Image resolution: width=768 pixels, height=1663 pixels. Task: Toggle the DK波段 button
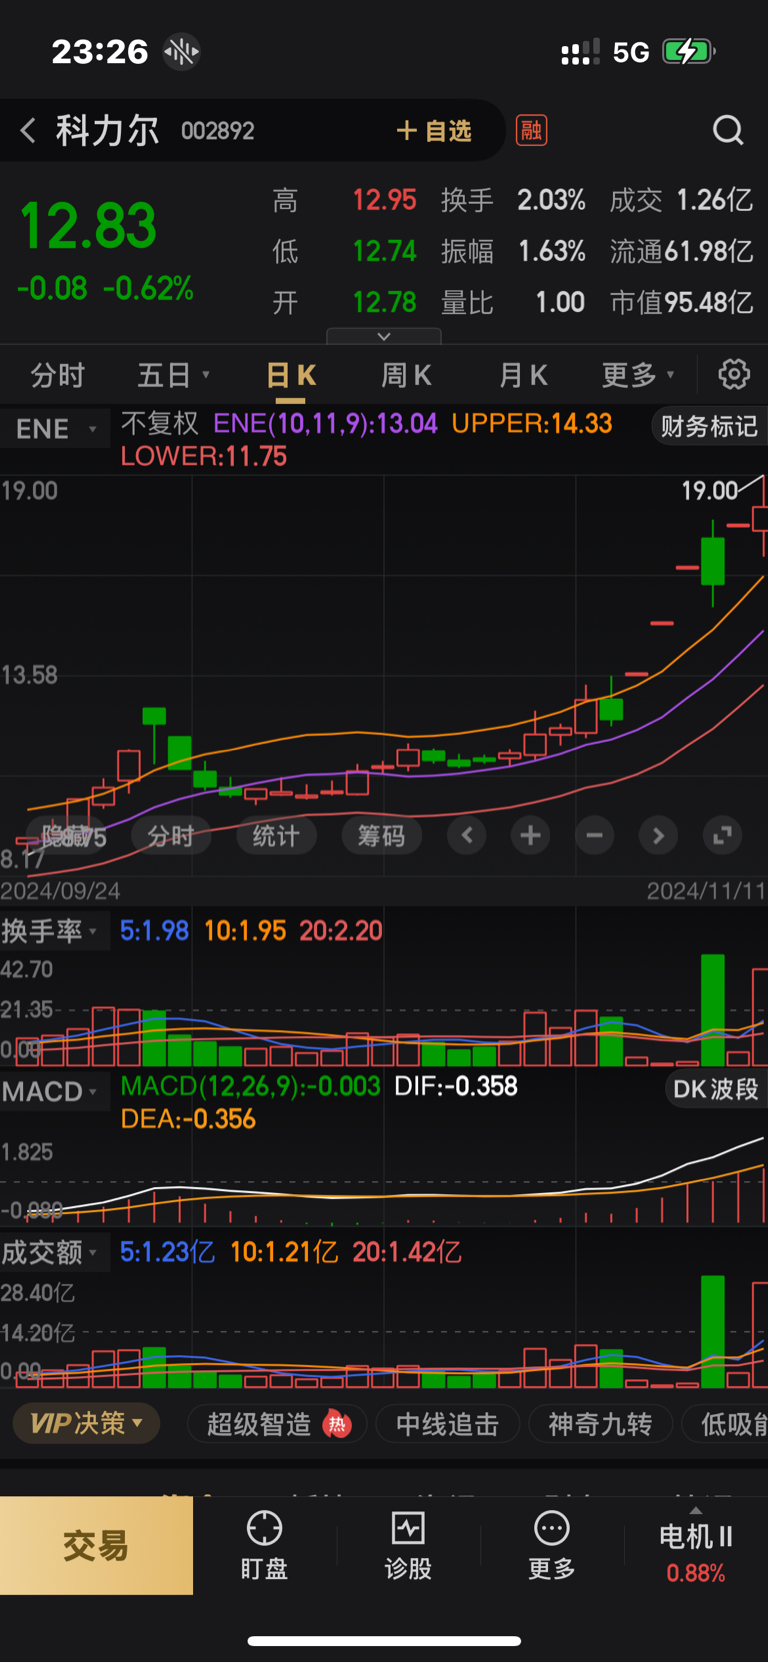715,1089
